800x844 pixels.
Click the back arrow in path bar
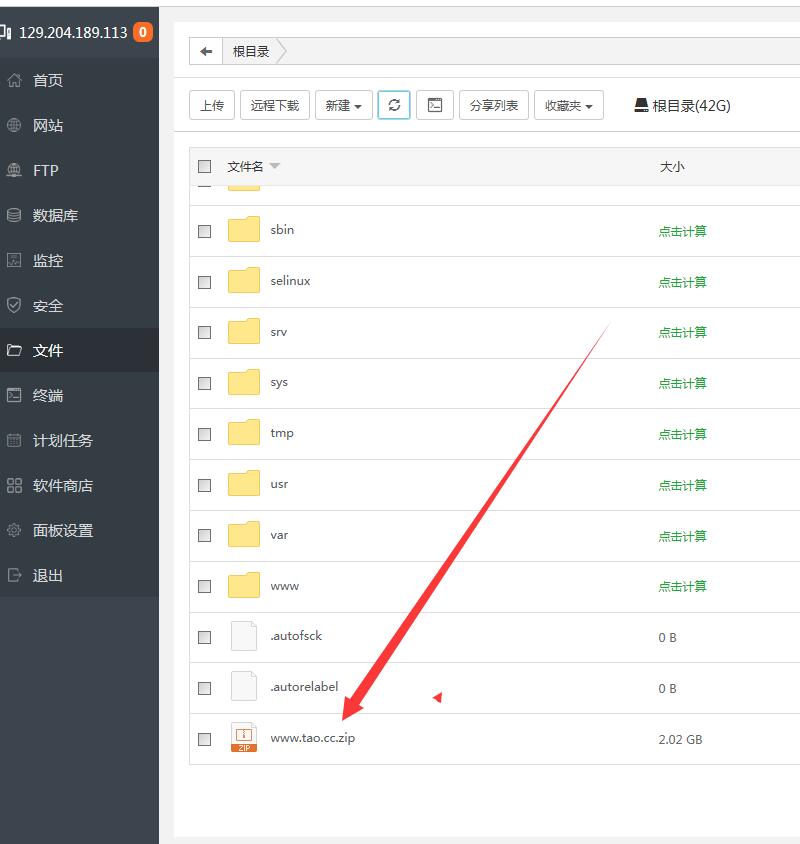(x=206, y=52)
